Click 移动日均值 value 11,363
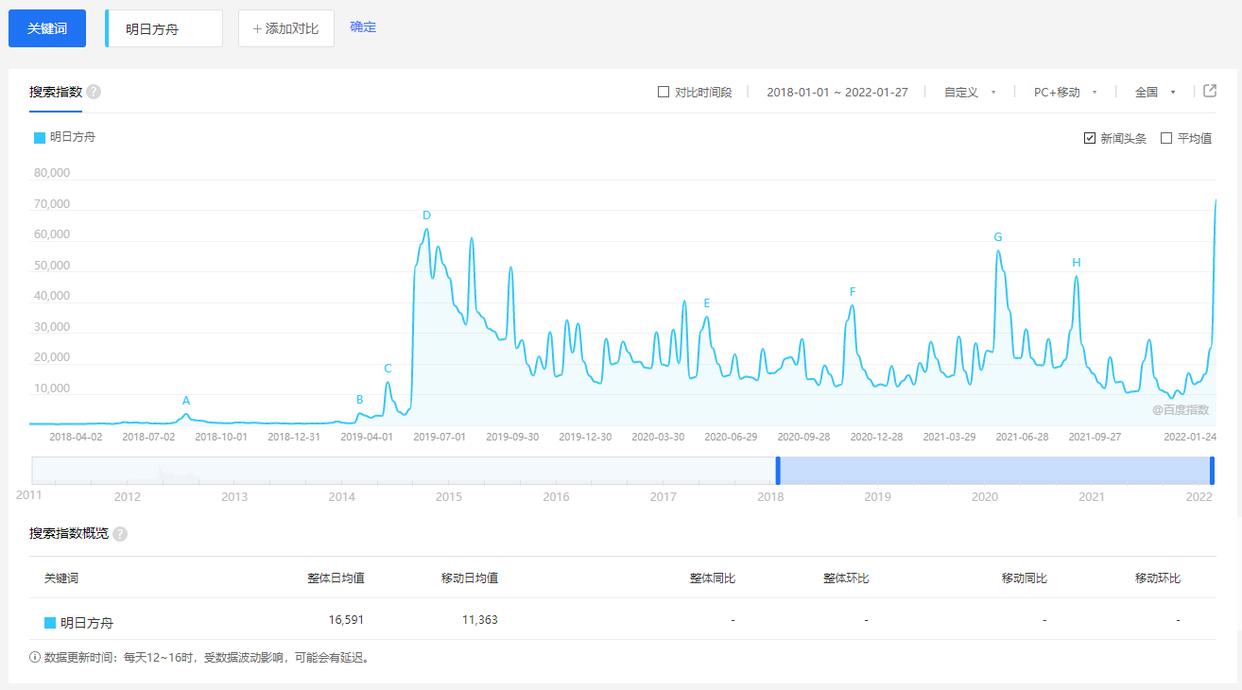 480,620
